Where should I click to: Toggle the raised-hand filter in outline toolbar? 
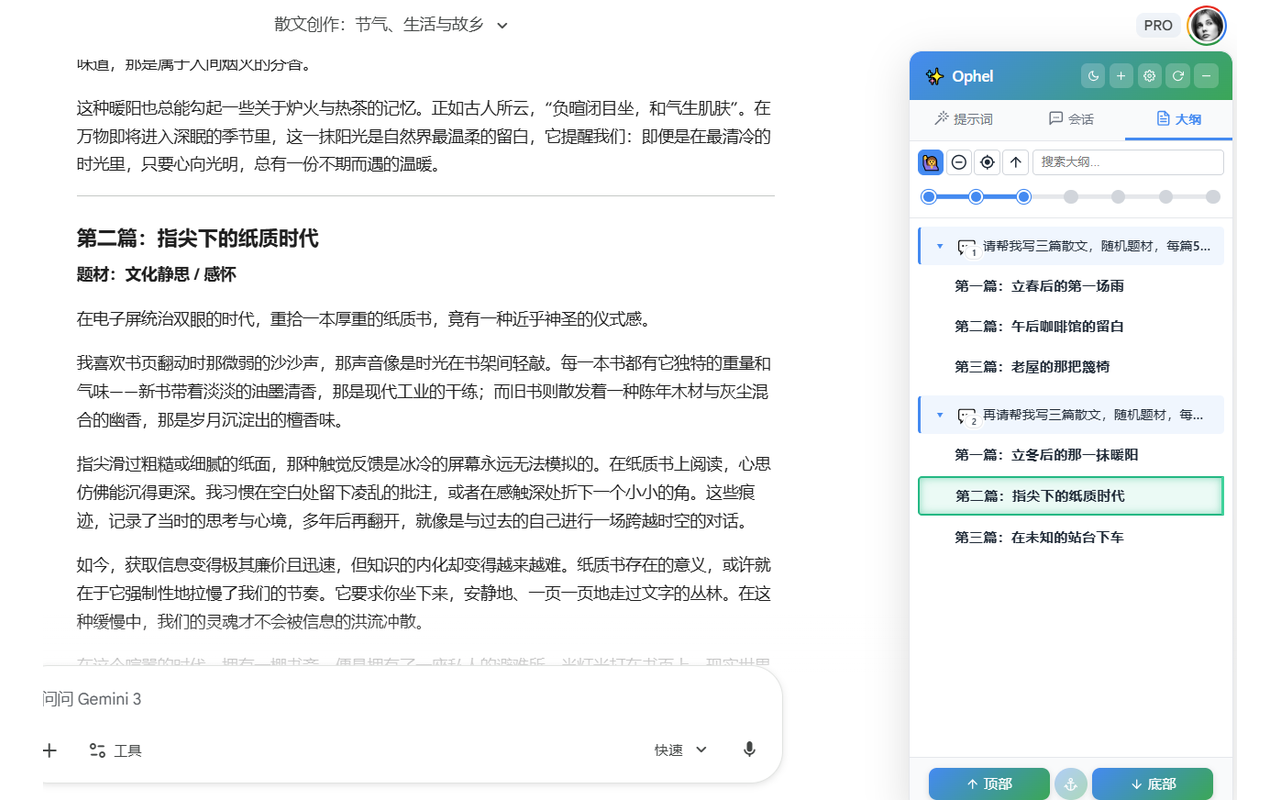pos(929,161)
